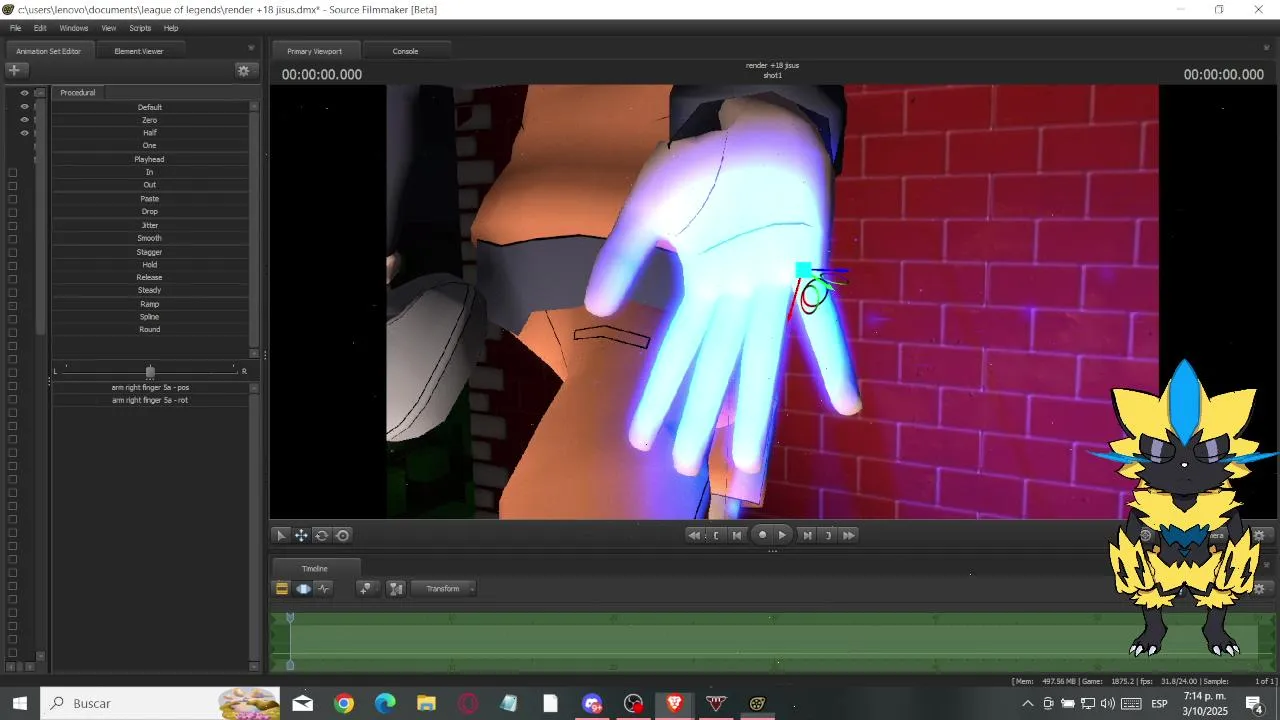The height and width of the screenshot is (720, 1280).
Task: Open the Transform dropdown in timeline
Action: (444, 589)
